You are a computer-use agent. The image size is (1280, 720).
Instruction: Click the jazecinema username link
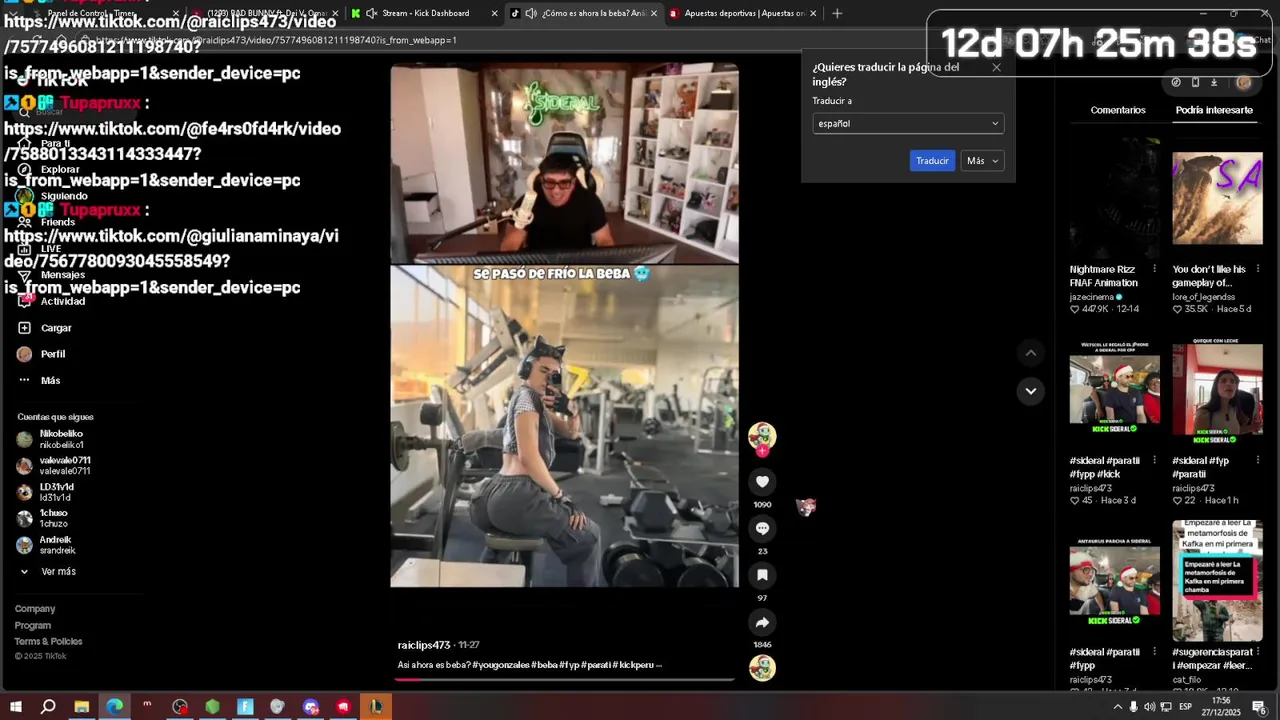click(1092, 297)
